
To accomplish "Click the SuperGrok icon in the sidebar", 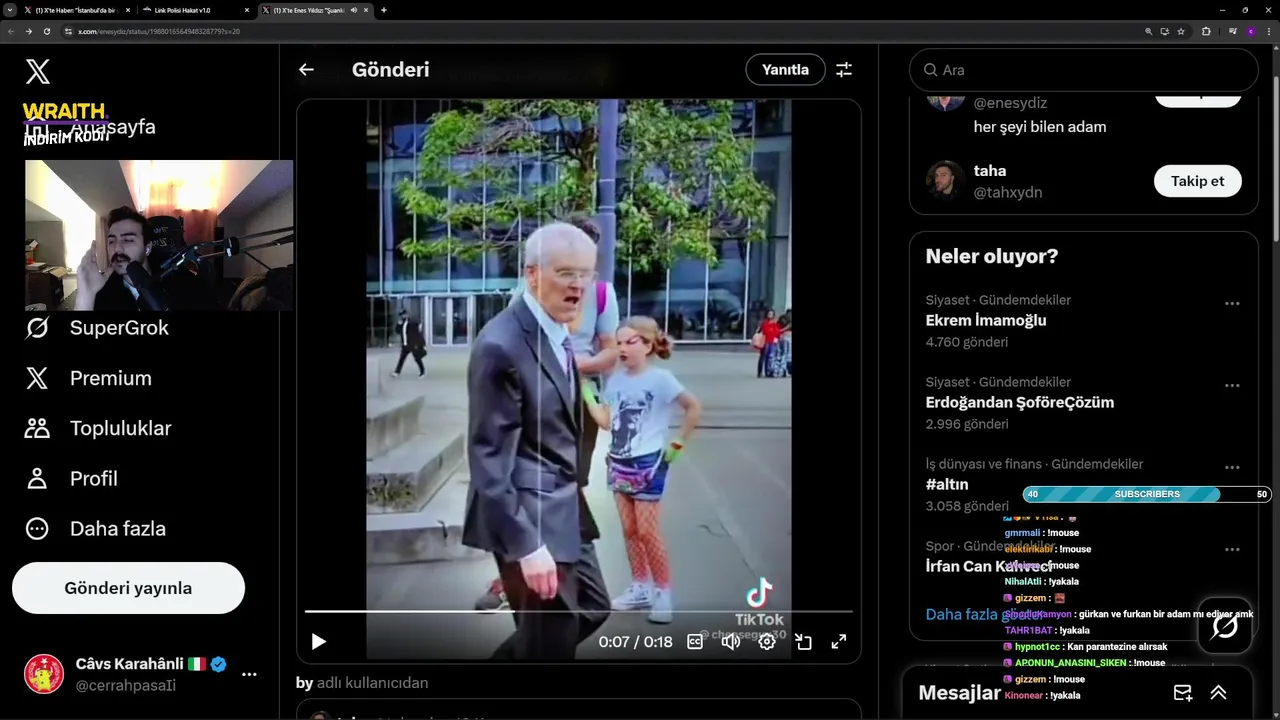I will click(x=37, y=328).
